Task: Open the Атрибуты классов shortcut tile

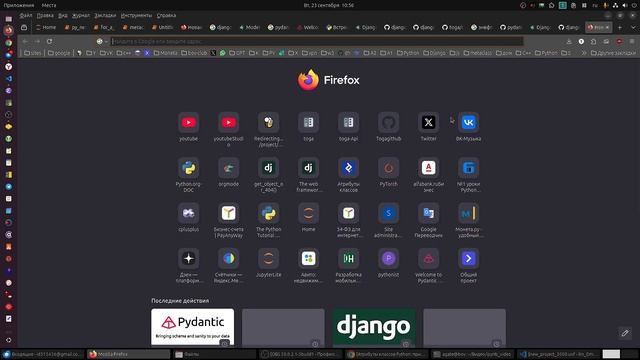Action: click(349, 168)
